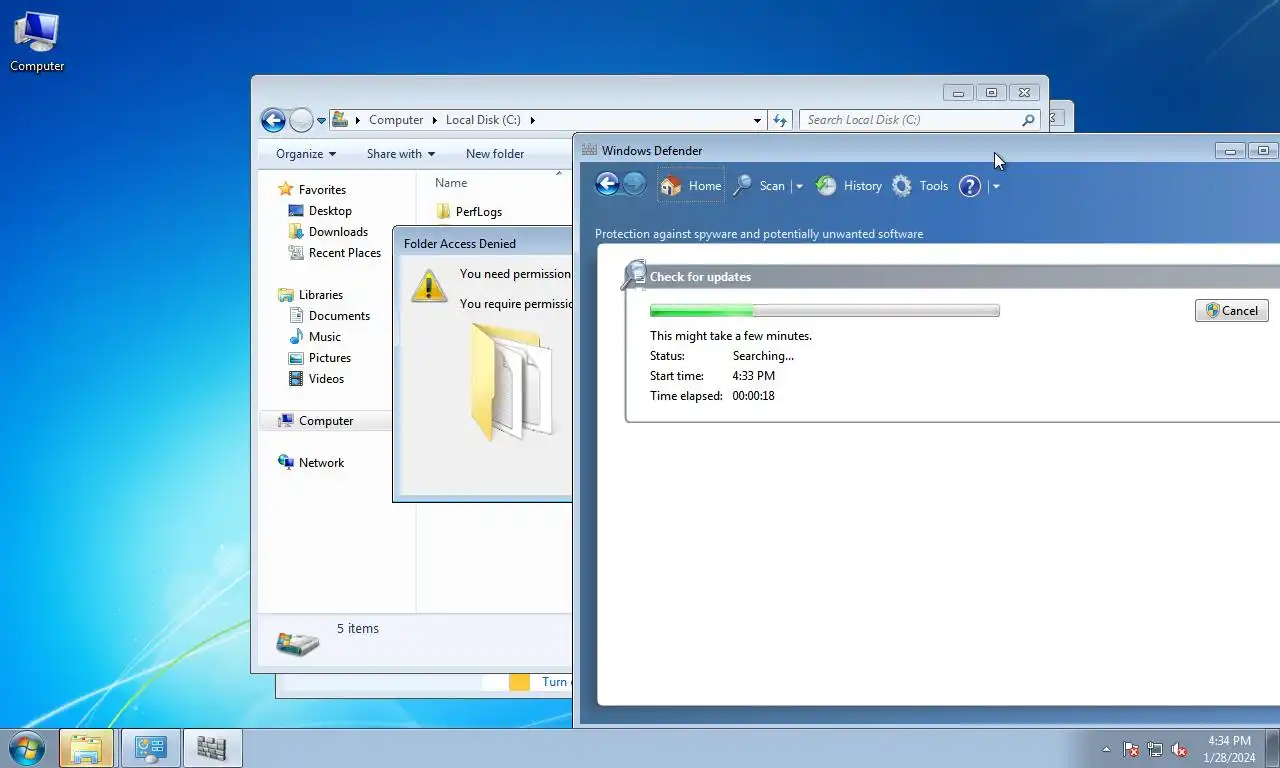Click the folder graphic in the Access Denied dialog
This screenshot has height=768, width=1280.
(510, 381)
